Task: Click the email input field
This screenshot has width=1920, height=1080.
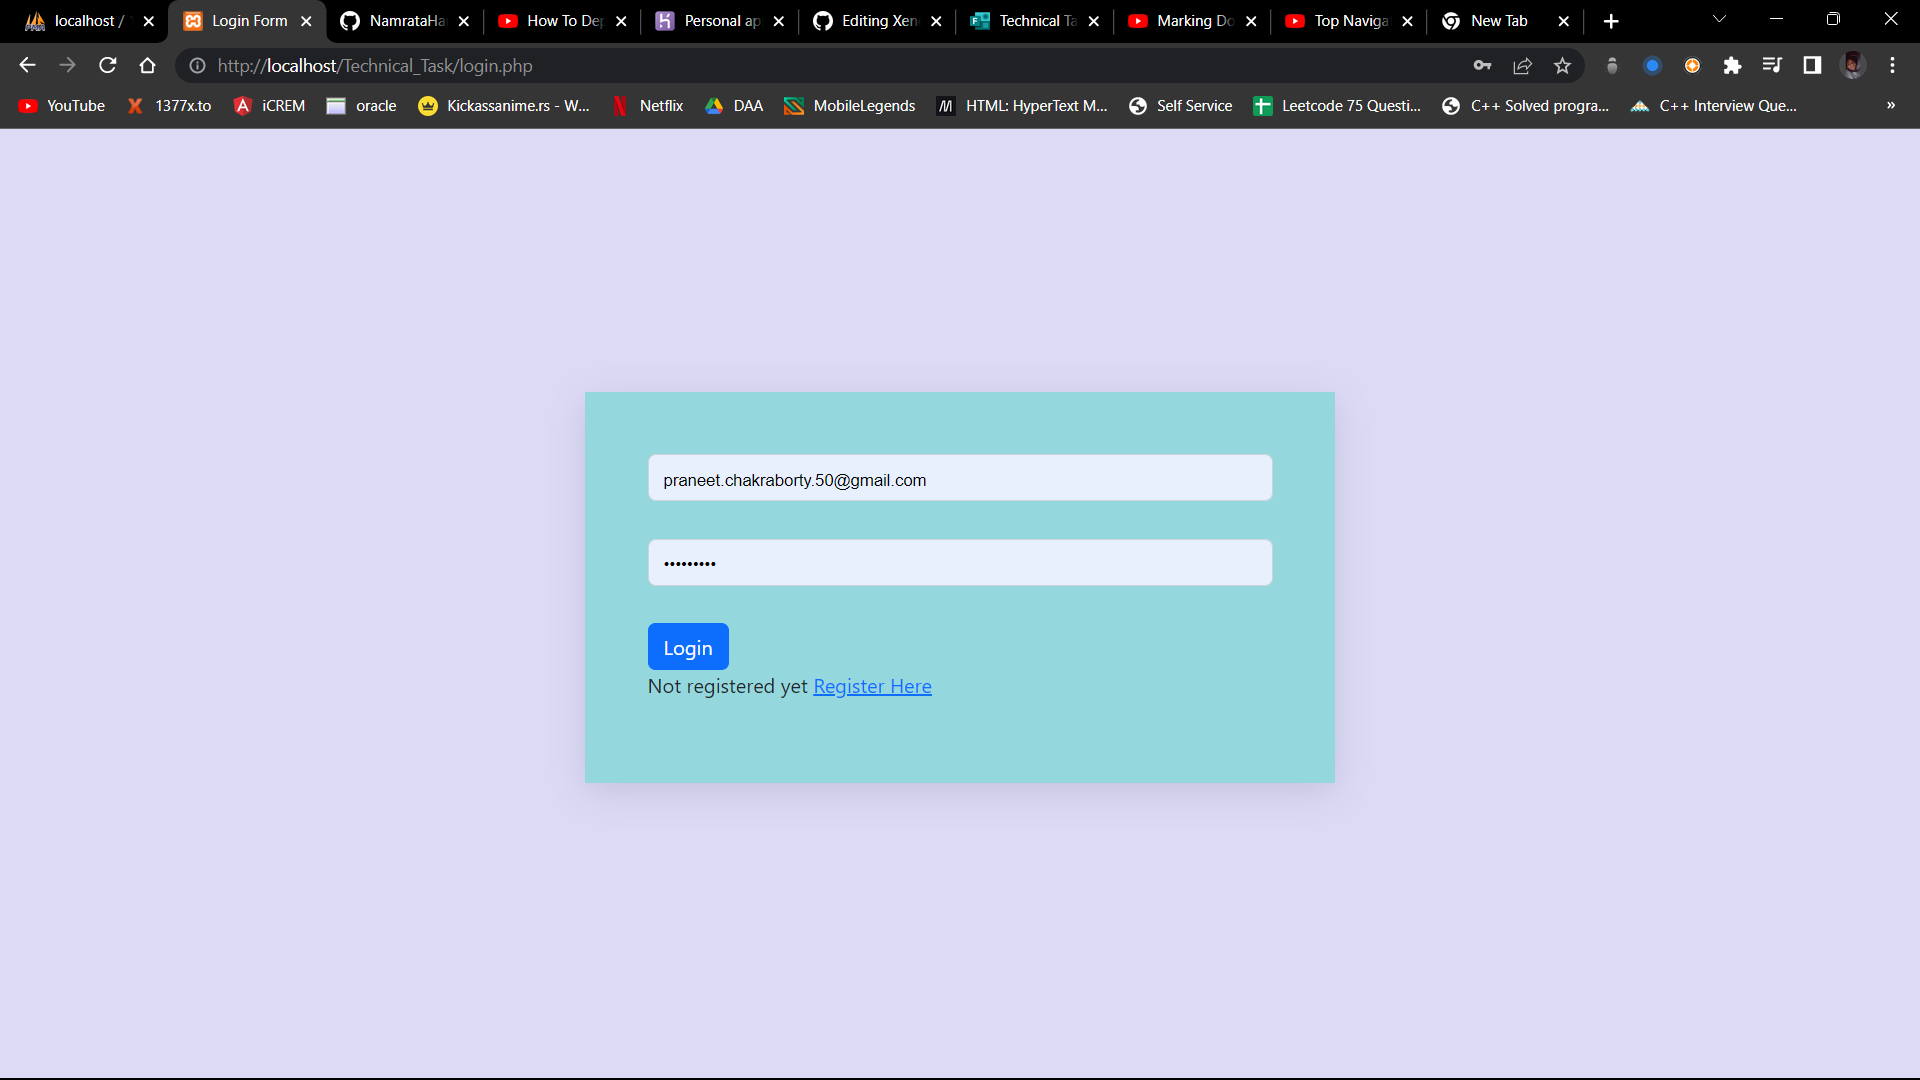Action: point(959,478)
